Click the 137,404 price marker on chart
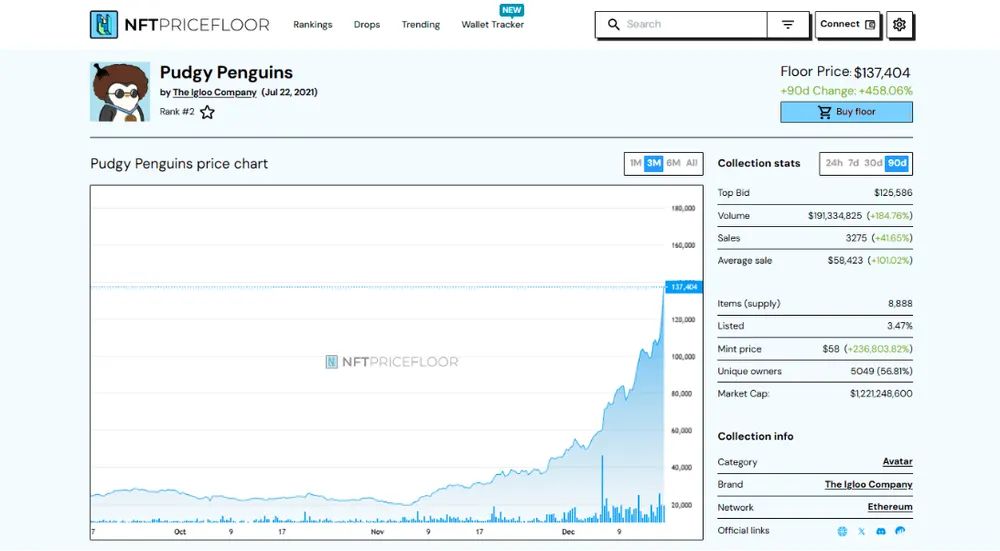The width and height of the screenshot is (1000, 551). (683, 287)
